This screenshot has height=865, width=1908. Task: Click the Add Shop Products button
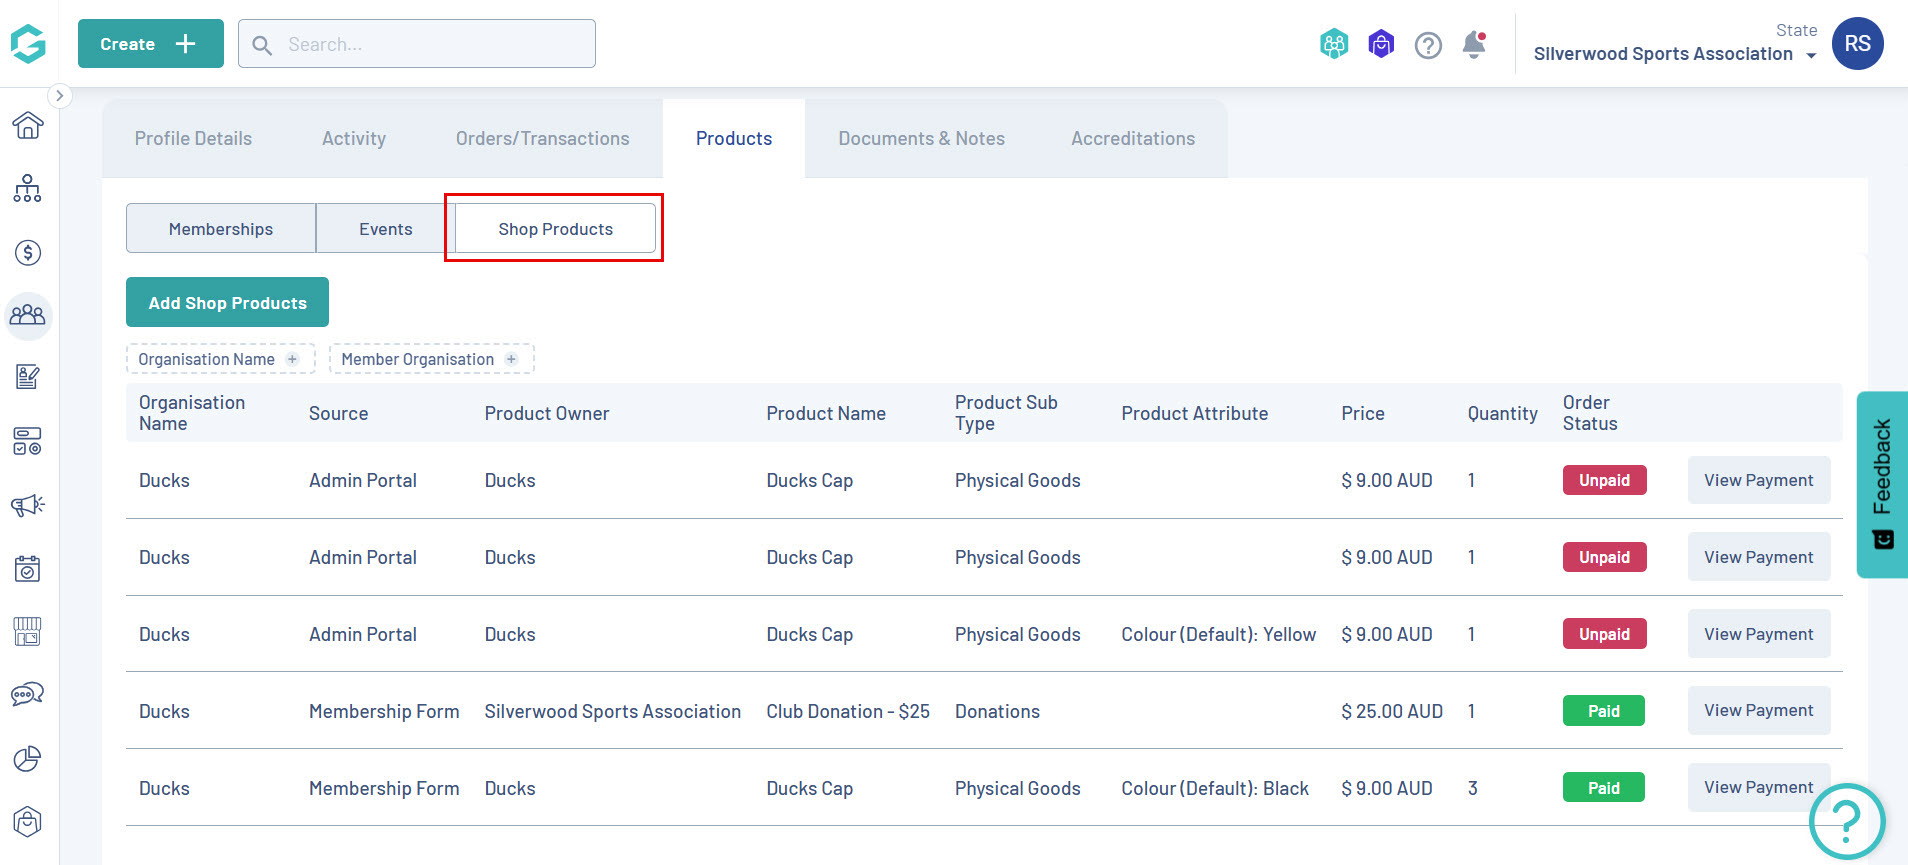click(x=227, y=303)
